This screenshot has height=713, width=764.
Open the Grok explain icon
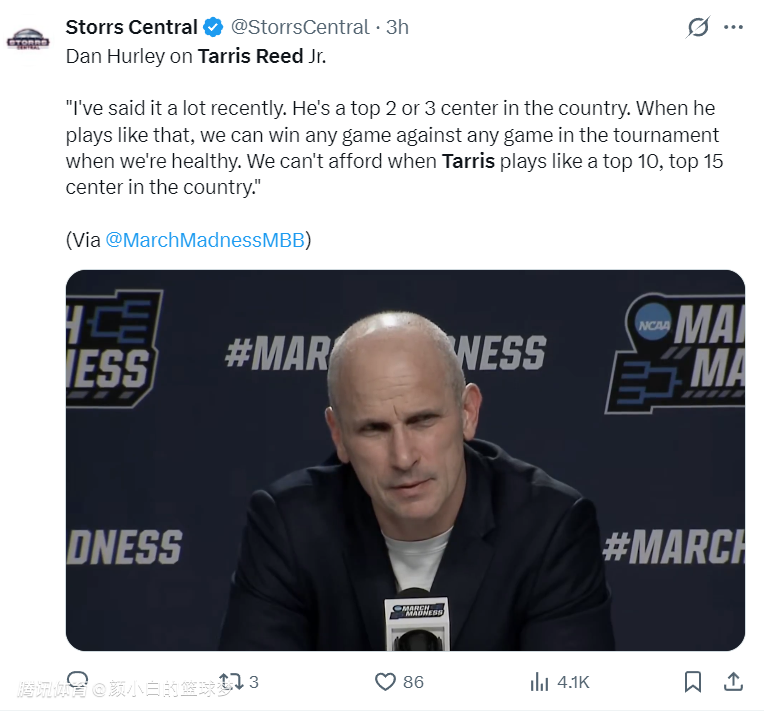click(x=698, y=28)
